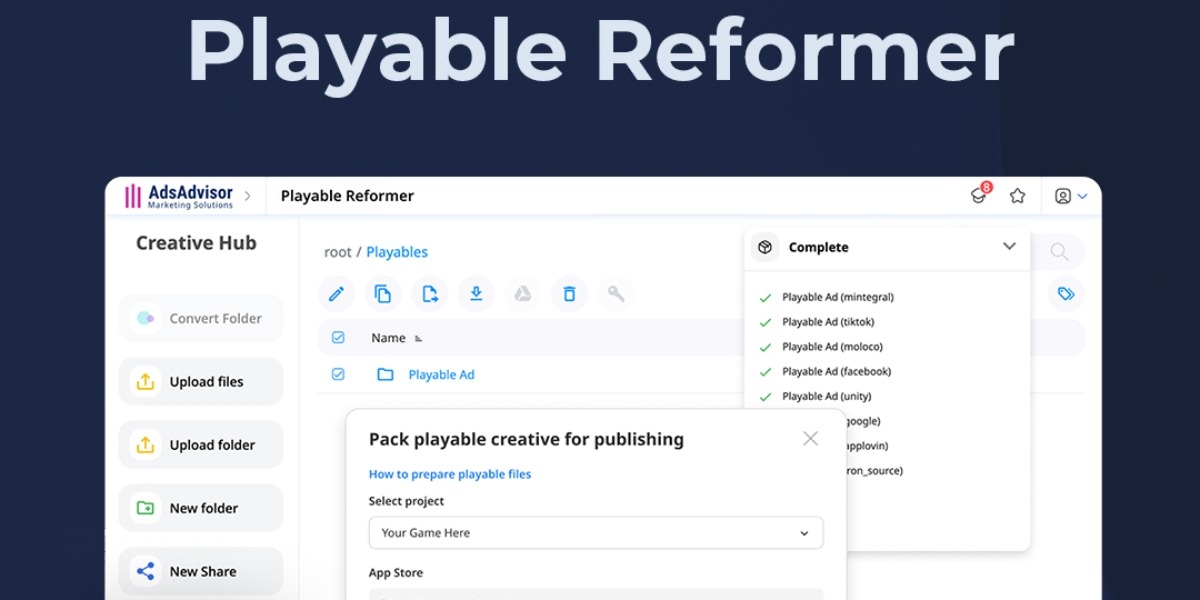Click the New Share button
The image size is (1200, 600).
click(201, 571)
